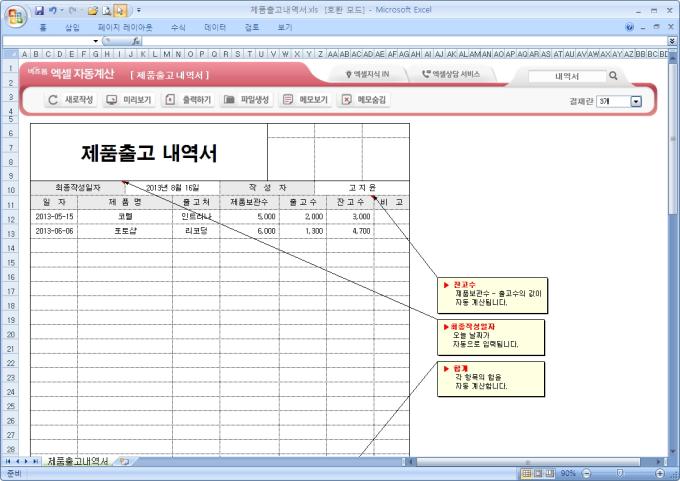Go to first sheet with navigation arrow

(8, 461)
